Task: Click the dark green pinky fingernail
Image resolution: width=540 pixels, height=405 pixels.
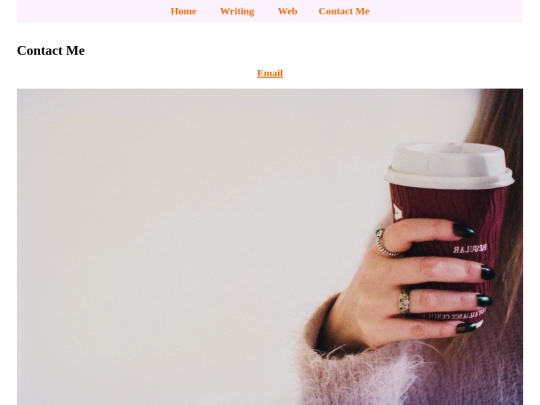Action: (466, 328)
